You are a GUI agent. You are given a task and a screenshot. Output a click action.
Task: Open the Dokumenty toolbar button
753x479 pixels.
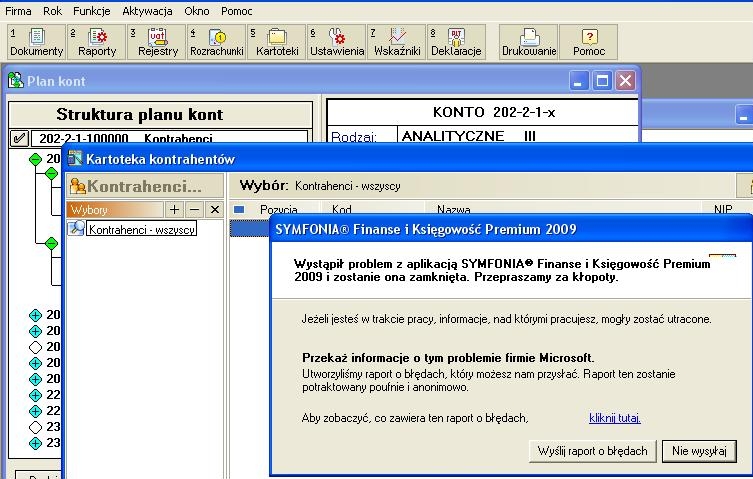[36, 42]
